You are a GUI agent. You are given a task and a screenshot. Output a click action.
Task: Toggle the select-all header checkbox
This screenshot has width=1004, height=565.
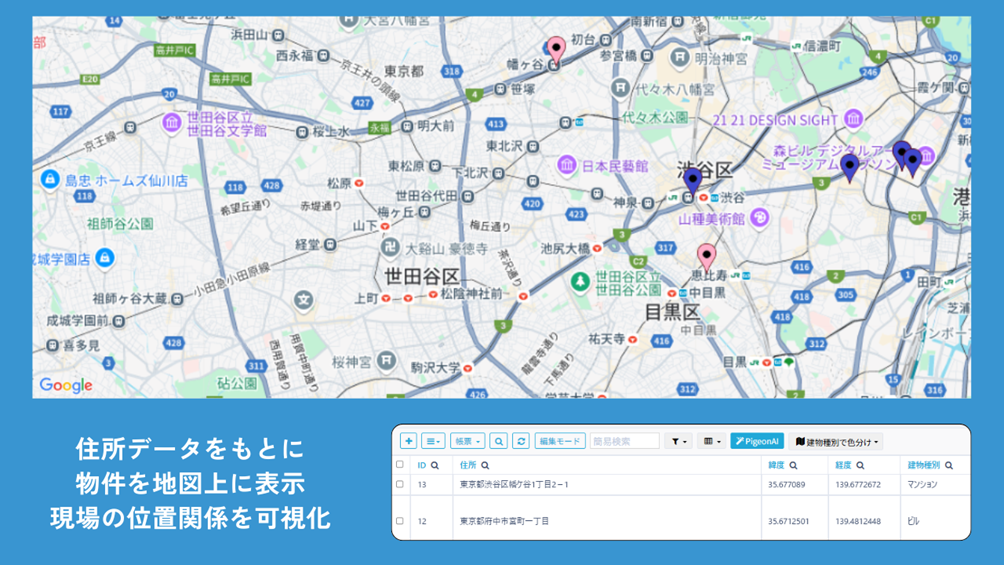(x=400, y=464)
